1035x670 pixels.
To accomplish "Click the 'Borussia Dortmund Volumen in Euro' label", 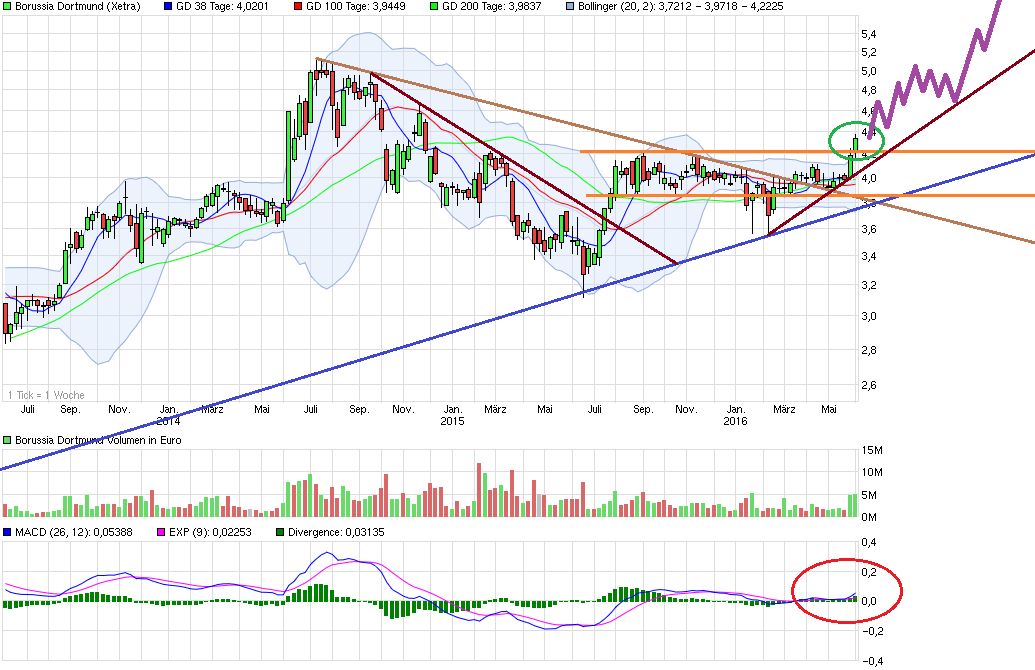I will coord(98,440).
